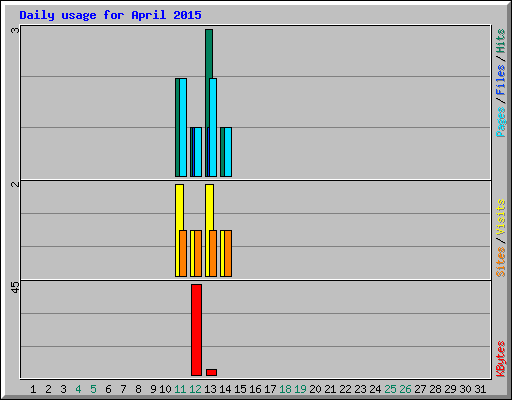512x400 pixels.
Task: Click day '5' on the x-axis
Action: tap(93, 389)
